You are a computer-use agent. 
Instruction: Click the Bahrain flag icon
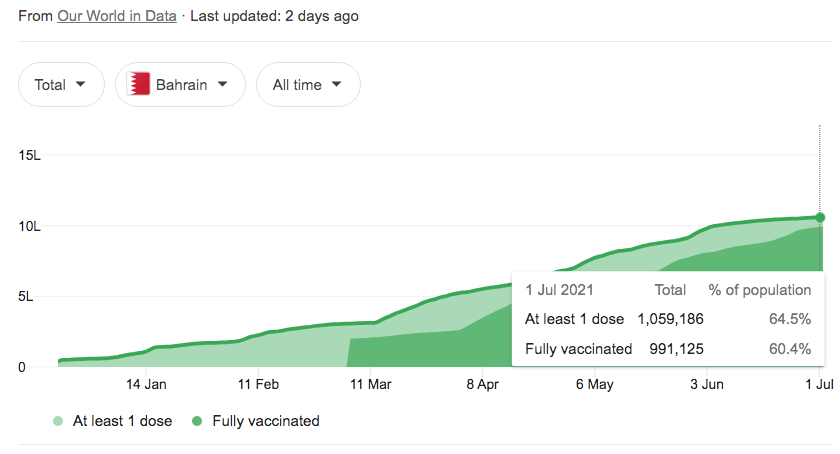point(138,85)
